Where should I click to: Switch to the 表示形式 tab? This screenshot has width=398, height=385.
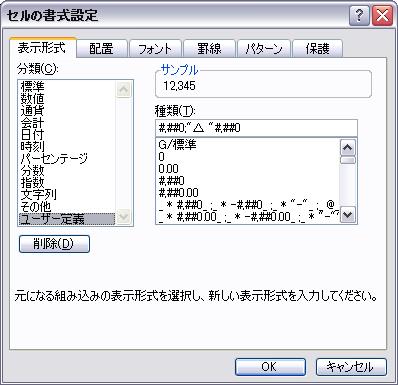pos(42,48)
